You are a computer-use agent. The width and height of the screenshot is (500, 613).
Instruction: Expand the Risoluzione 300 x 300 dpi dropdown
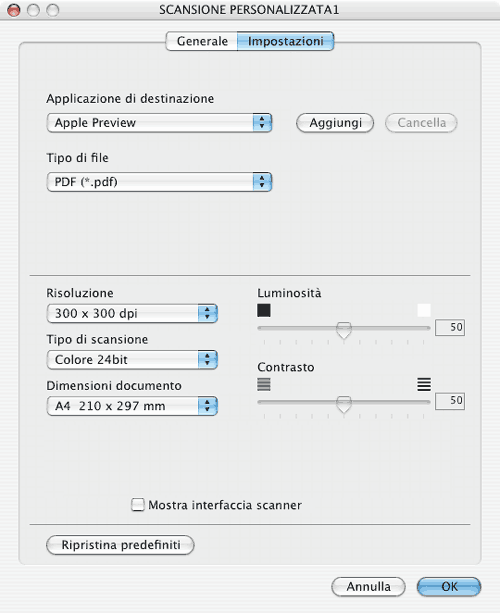click(132, 313)
